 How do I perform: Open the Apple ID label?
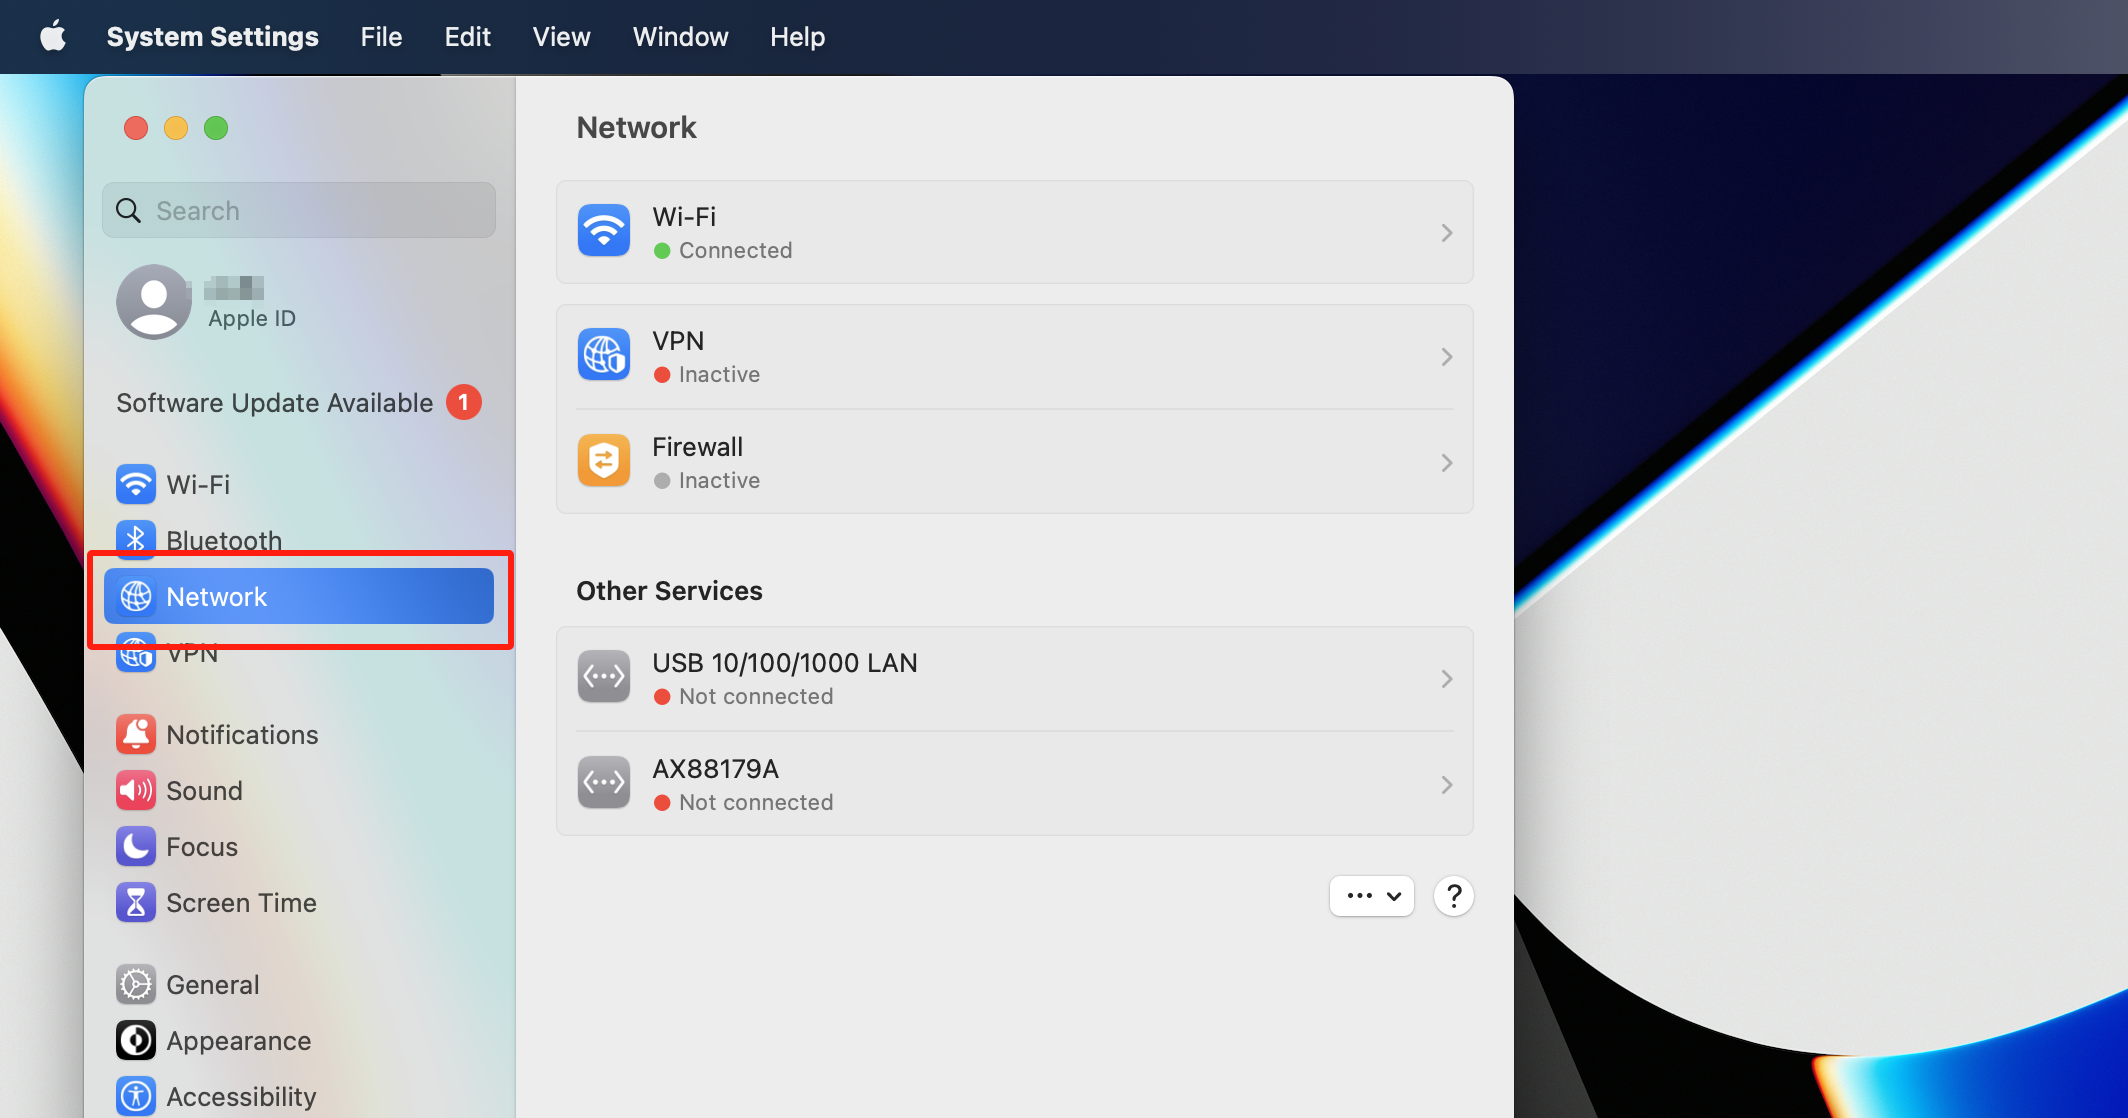coord(252,318)
